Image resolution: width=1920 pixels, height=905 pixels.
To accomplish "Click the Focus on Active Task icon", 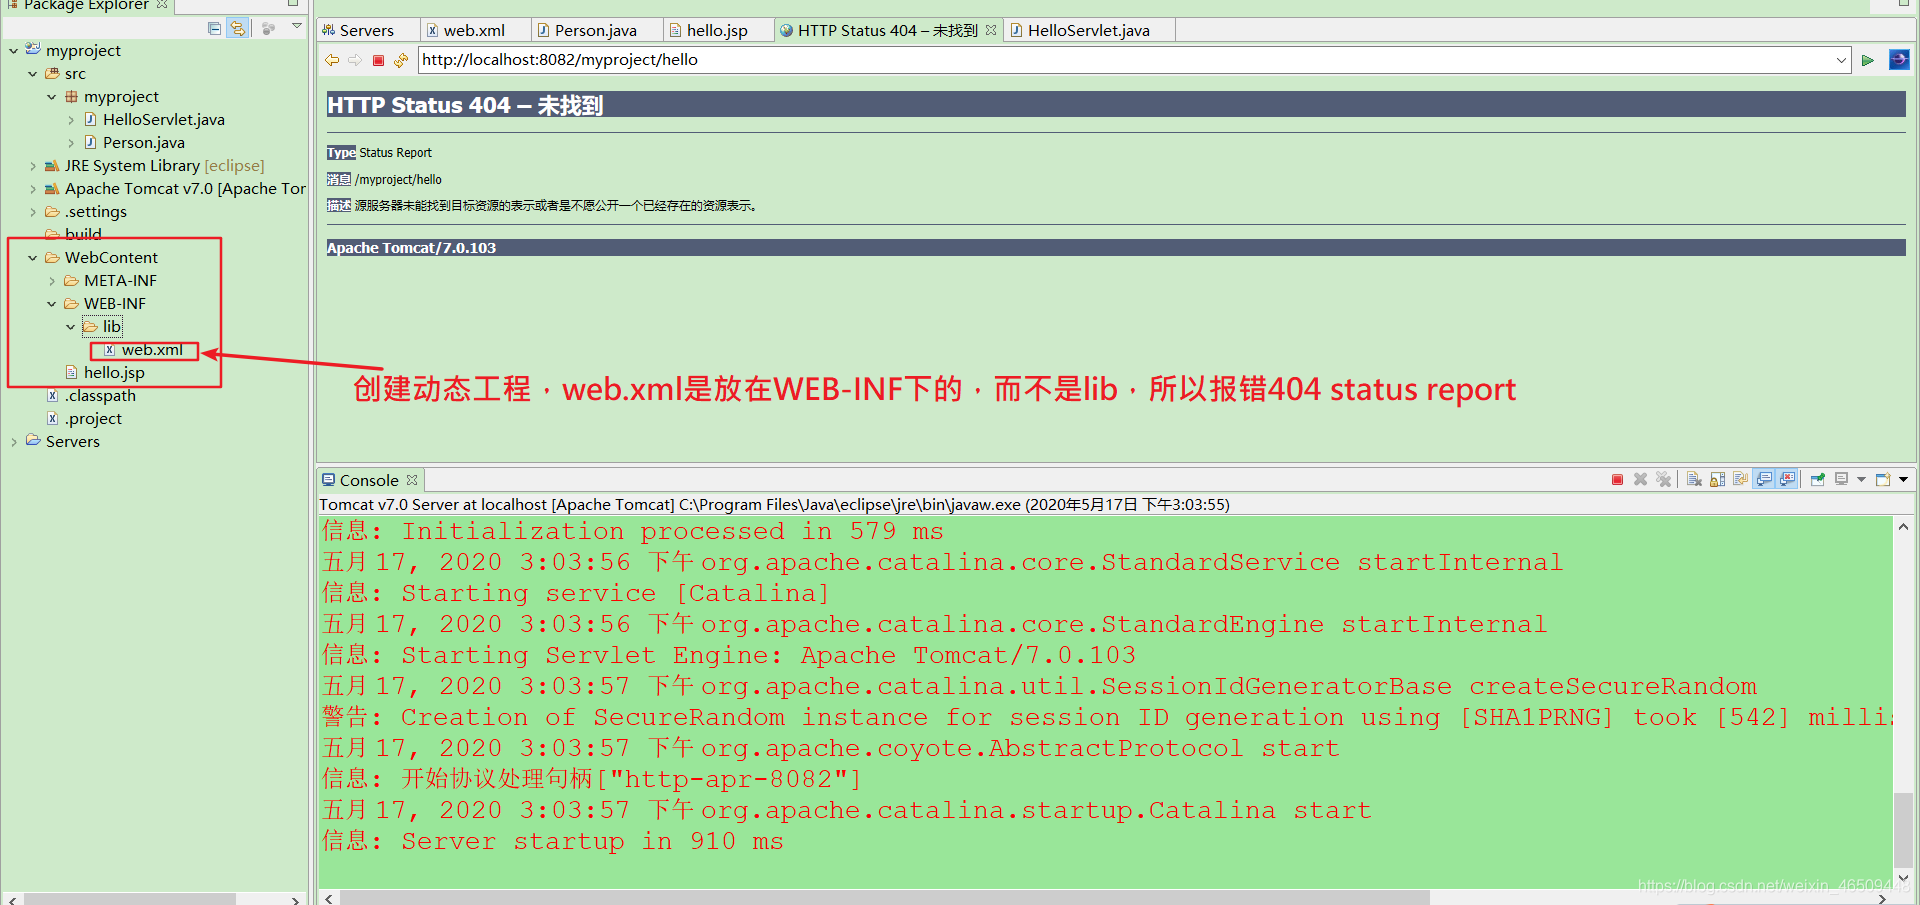I will (x=268, y=28).
